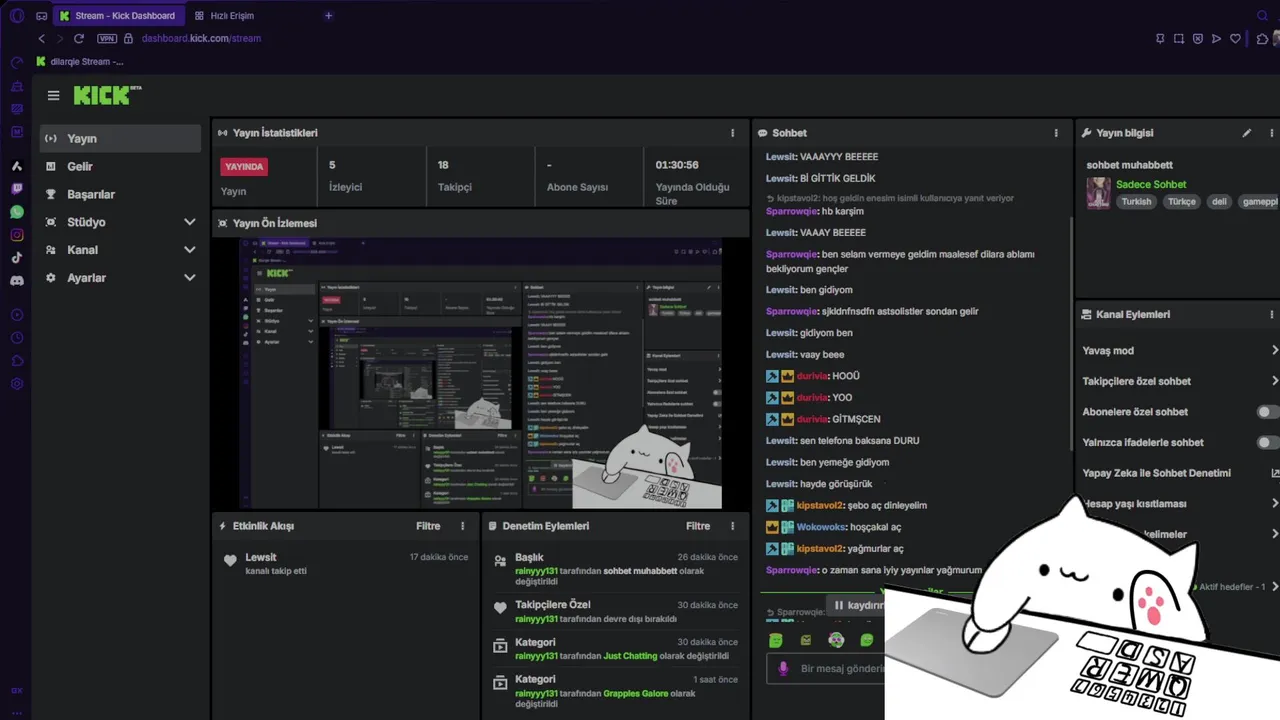The height and width of the screenshot is (720, 1280).
Task: Open Twitch in the browser sidebar
Action: [x=17, y=189]
